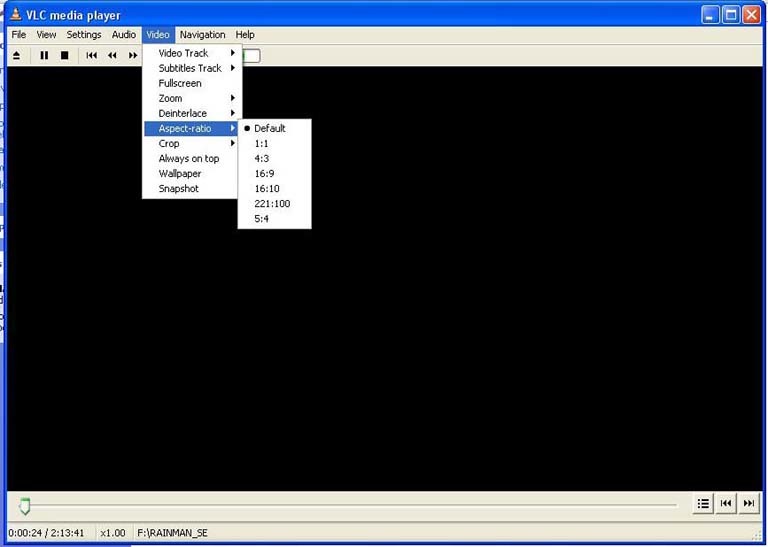The width and height of the screenshot is (768, 547).
Task: Select the Default aspect ratio option
Action: (270, 128)
